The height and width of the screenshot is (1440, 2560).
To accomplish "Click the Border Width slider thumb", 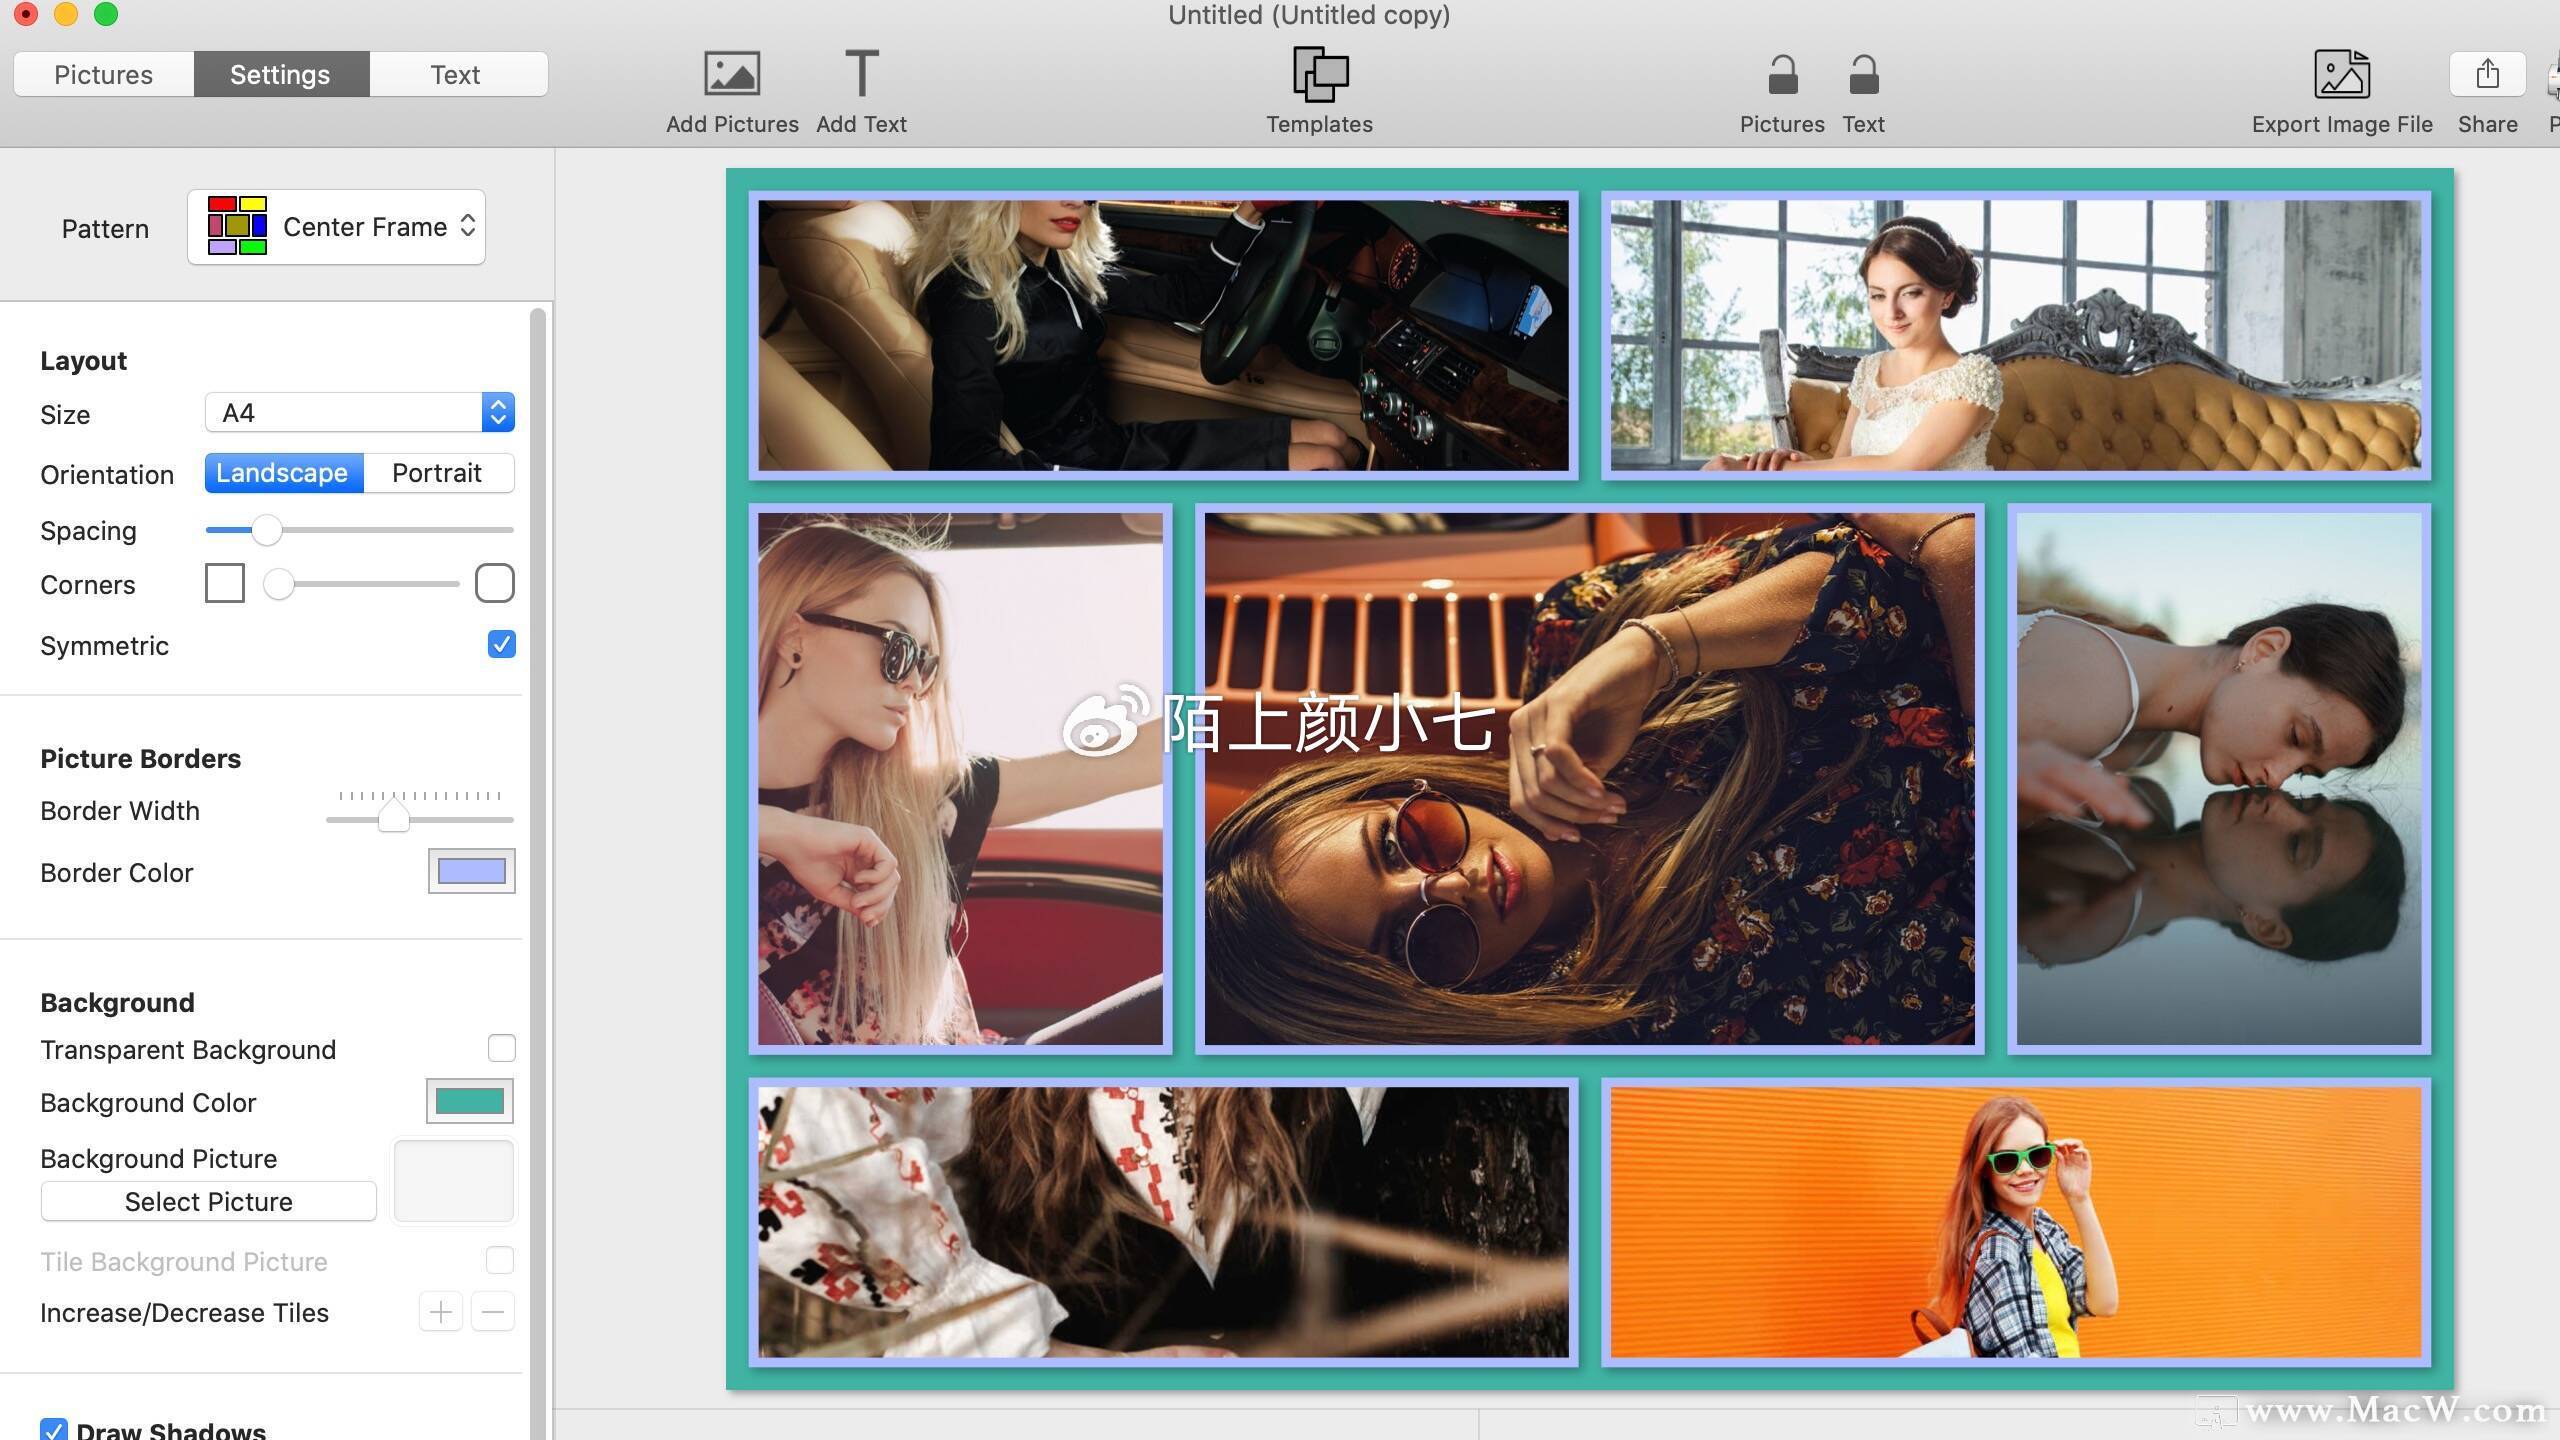I will 394,816.
